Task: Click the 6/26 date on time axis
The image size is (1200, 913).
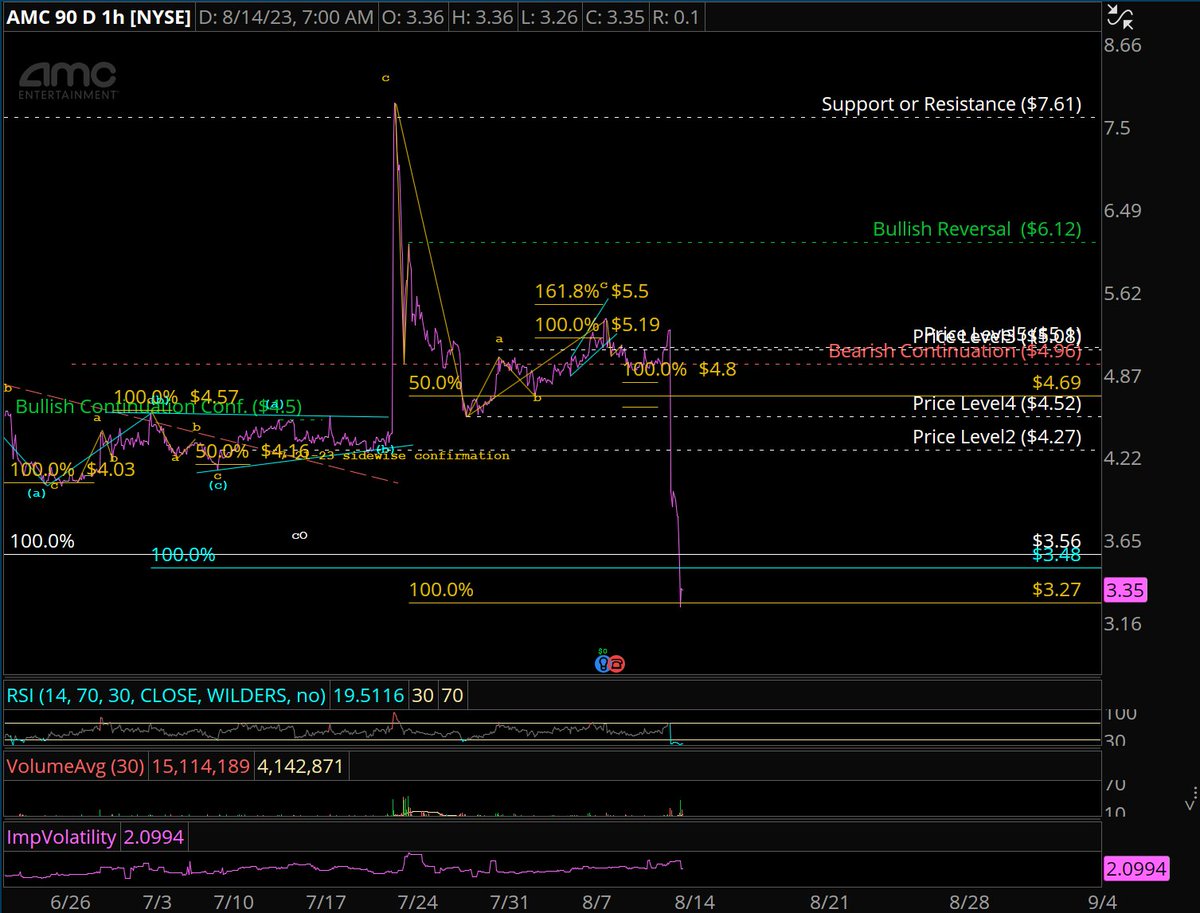Action: point(68,901)
